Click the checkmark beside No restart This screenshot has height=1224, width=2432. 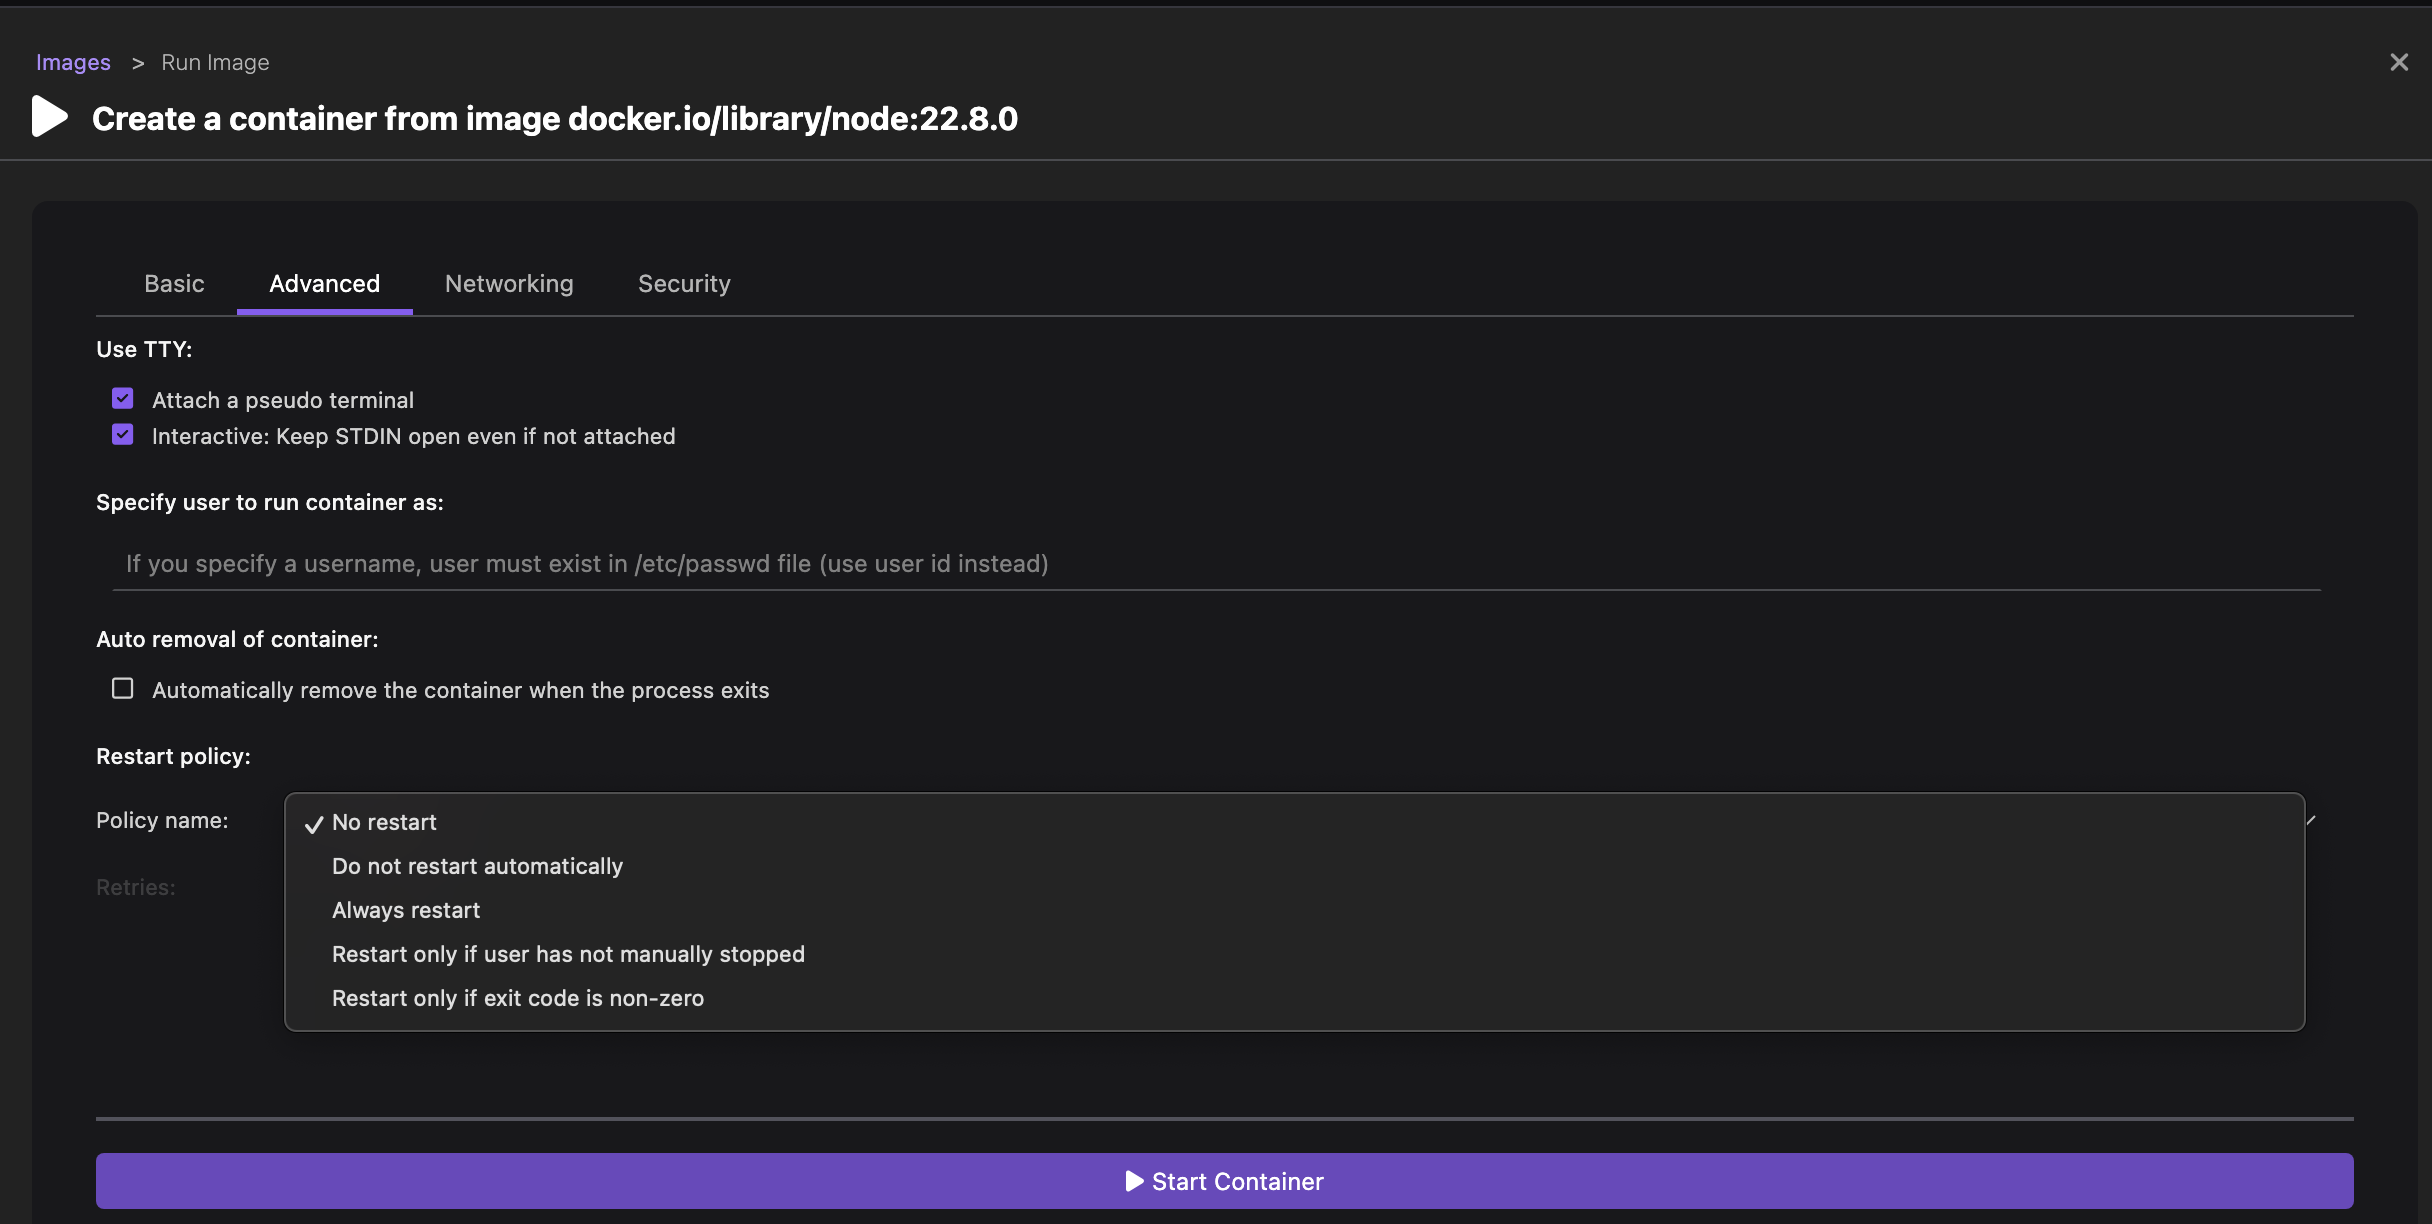pos(314,824)
